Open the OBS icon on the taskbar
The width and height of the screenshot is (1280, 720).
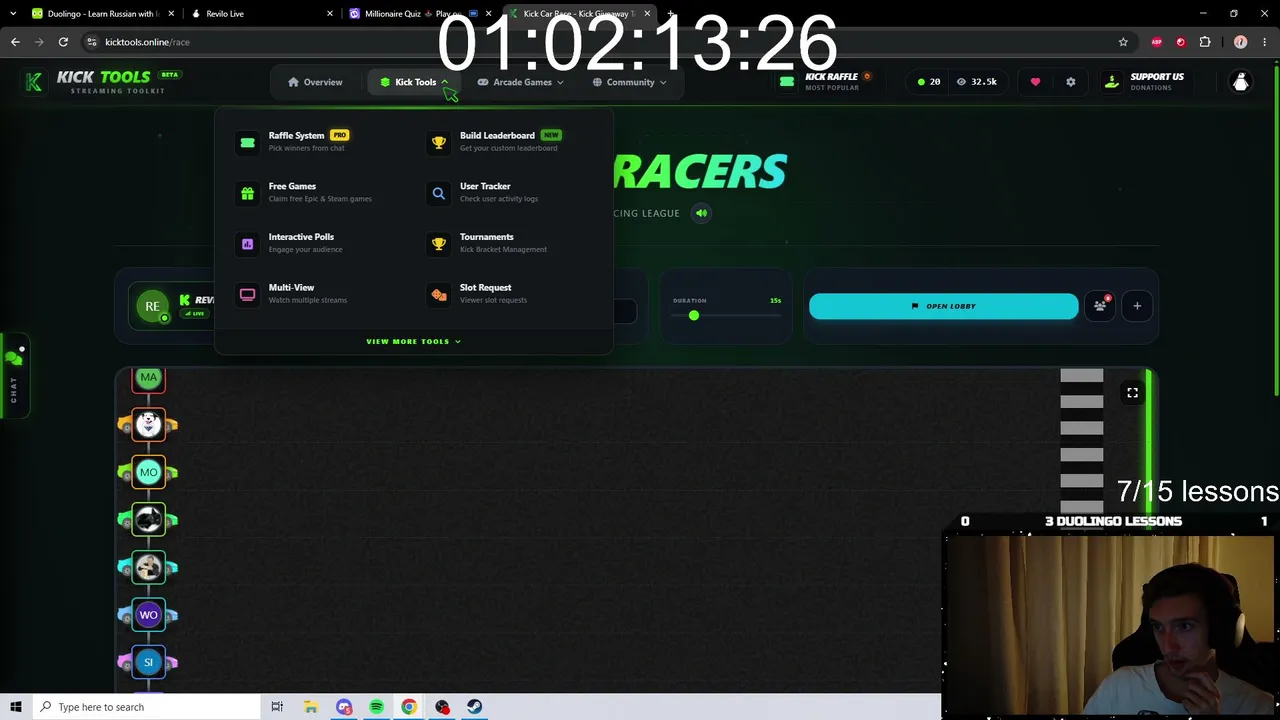click(442, 707)
